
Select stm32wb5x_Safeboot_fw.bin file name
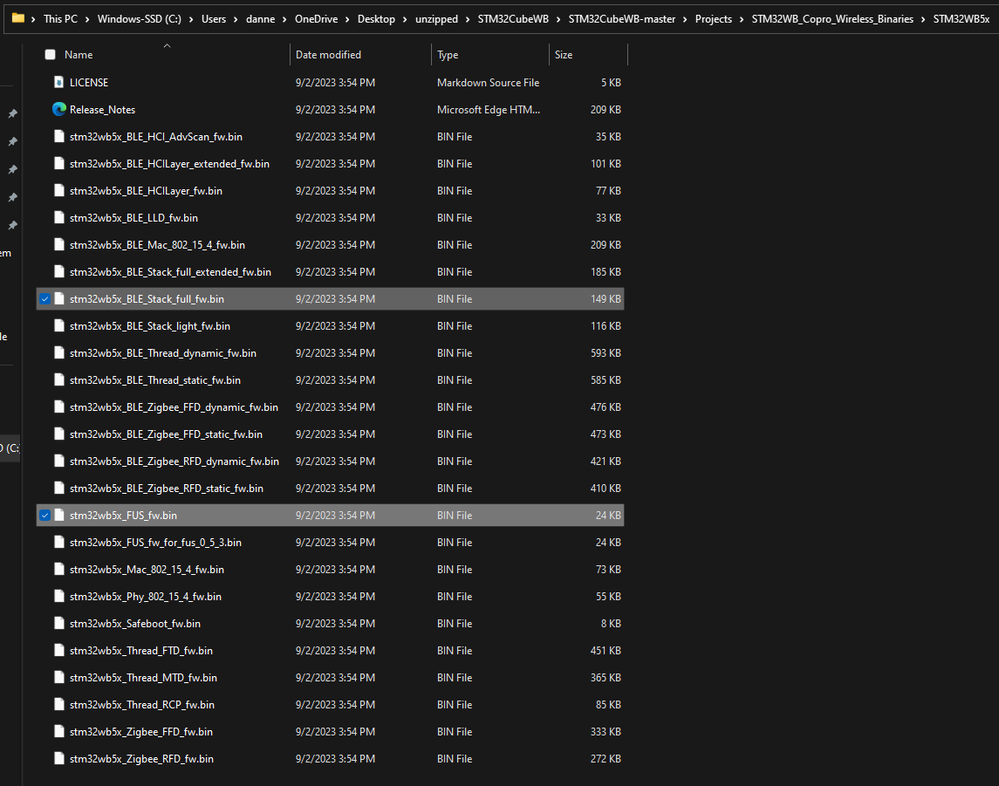[134, 624]
